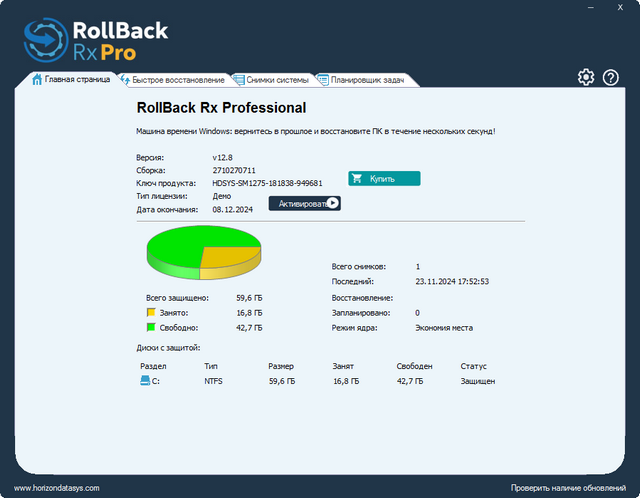The image size is (640, 498).
Task: Click Проверить наличие обновлений
Action: [x=567, y=488]
